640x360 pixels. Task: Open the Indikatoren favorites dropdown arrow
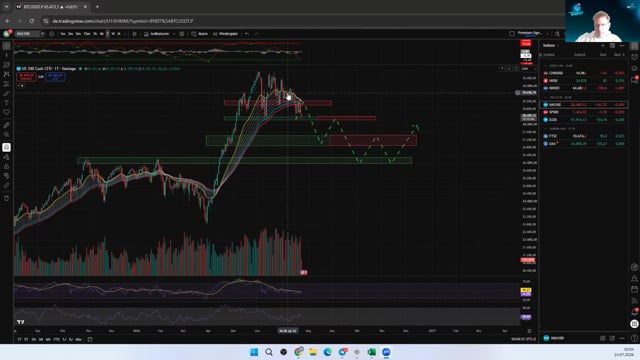pyautogui.click(x=174, y=34)
